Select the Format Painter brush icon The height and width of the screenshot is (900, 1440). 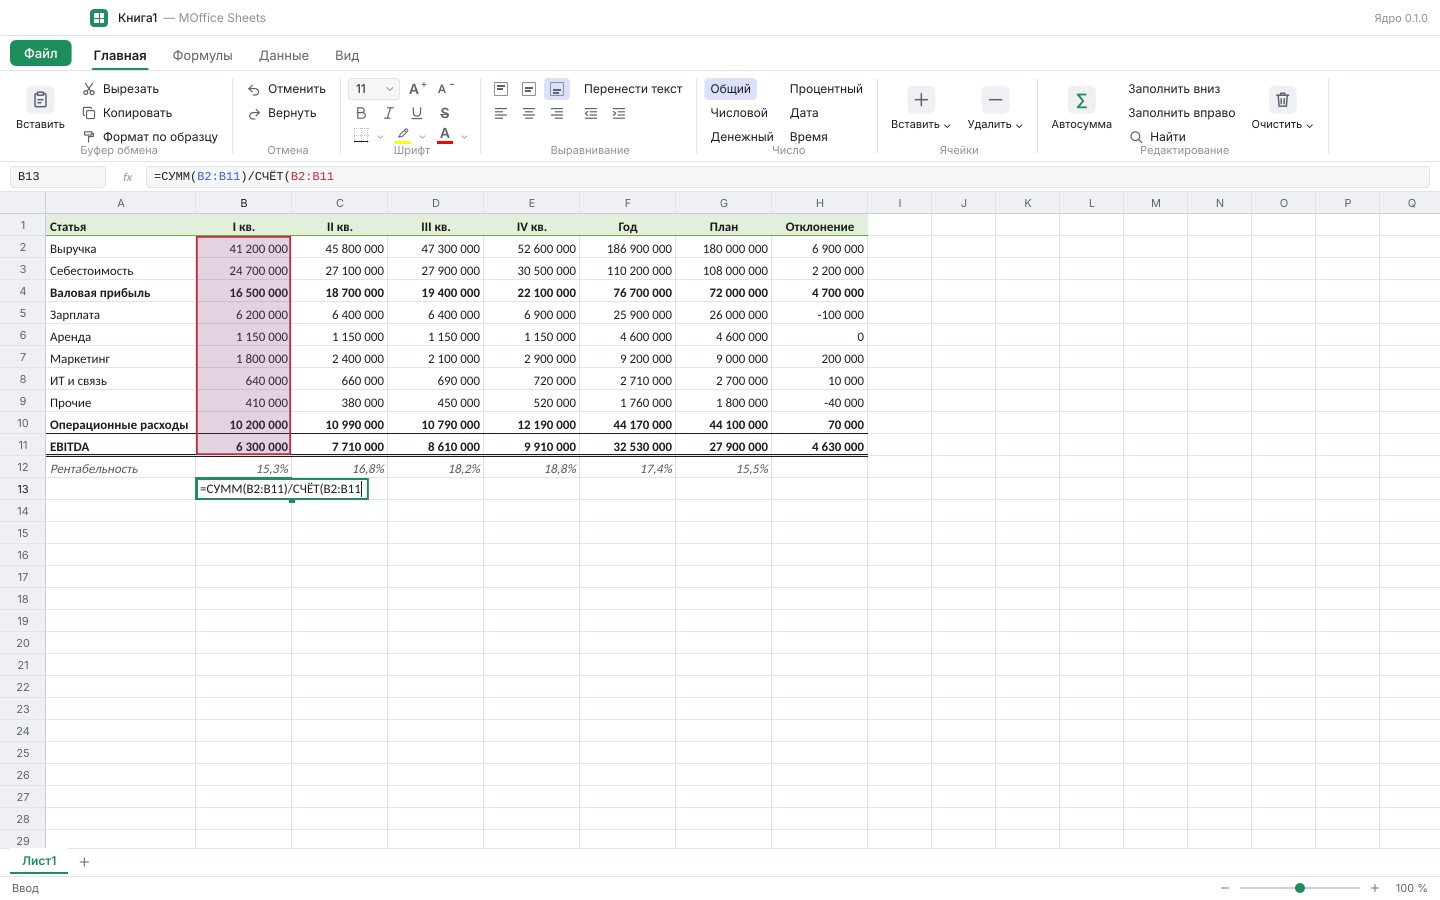click(x=89, y=137)
